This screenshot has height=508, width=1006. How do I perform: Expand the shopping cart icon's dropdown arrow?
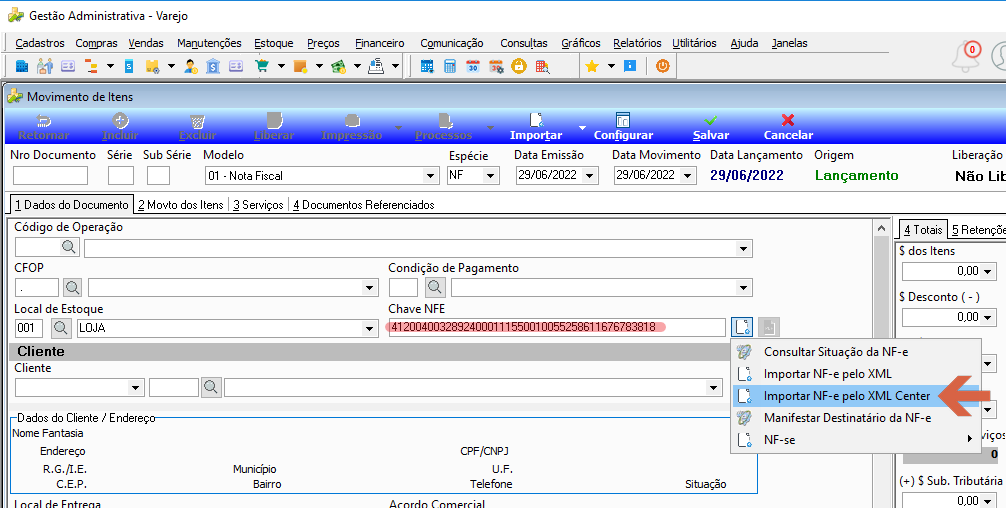point(281,66)
